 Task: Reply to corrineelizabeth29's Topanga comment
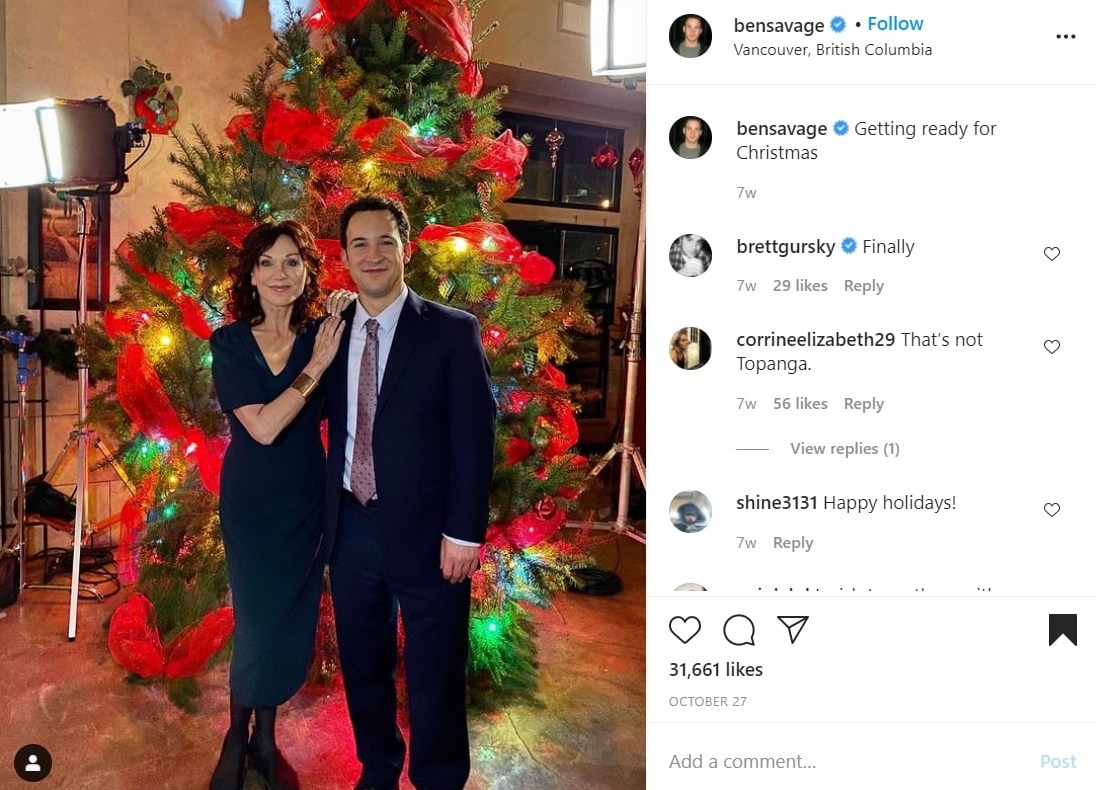863,404
